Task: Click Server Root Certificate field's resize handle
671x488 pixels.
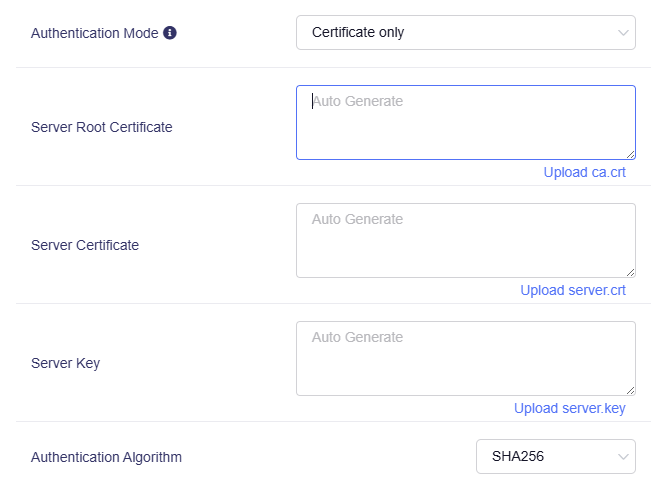Action: (630, 154)
